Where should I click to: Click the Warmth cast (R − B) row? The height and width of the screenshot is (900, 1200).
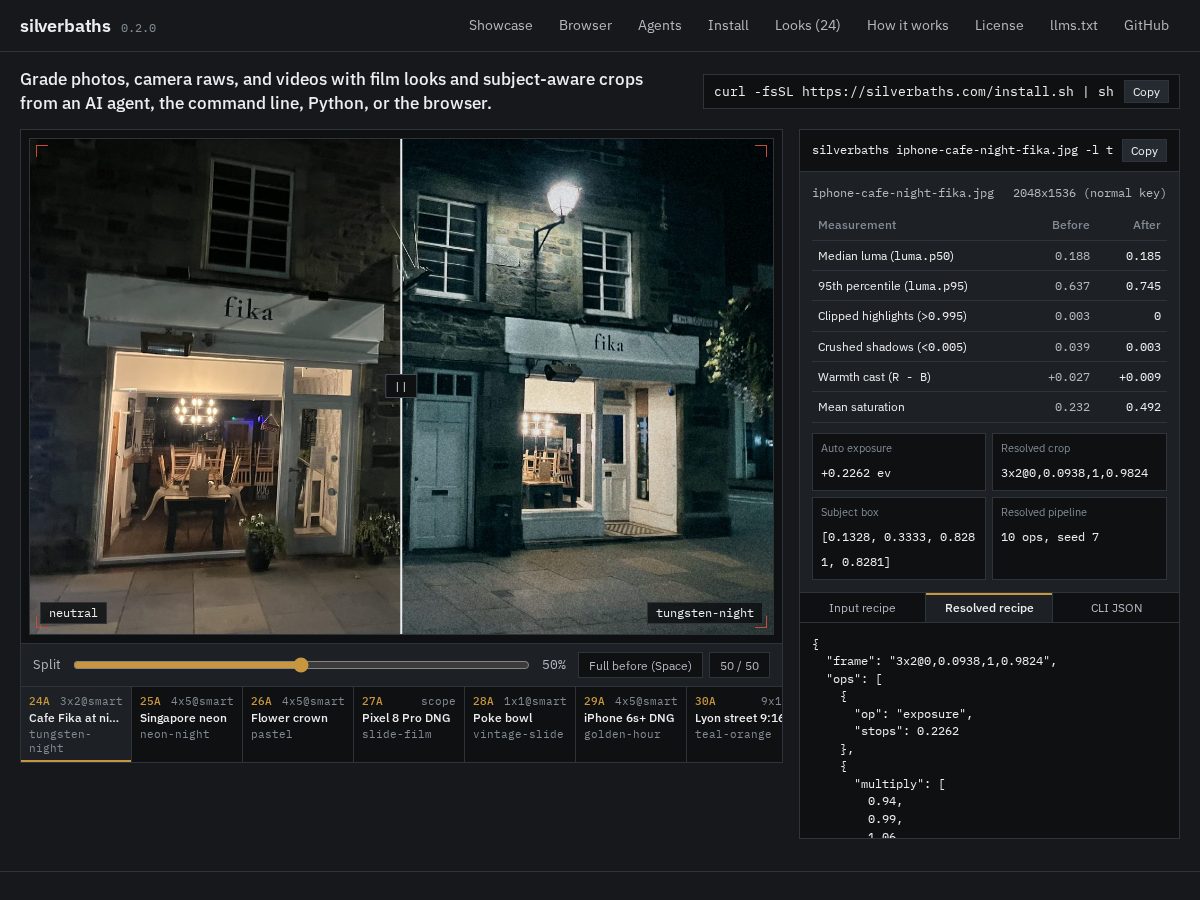click(989, 377)
